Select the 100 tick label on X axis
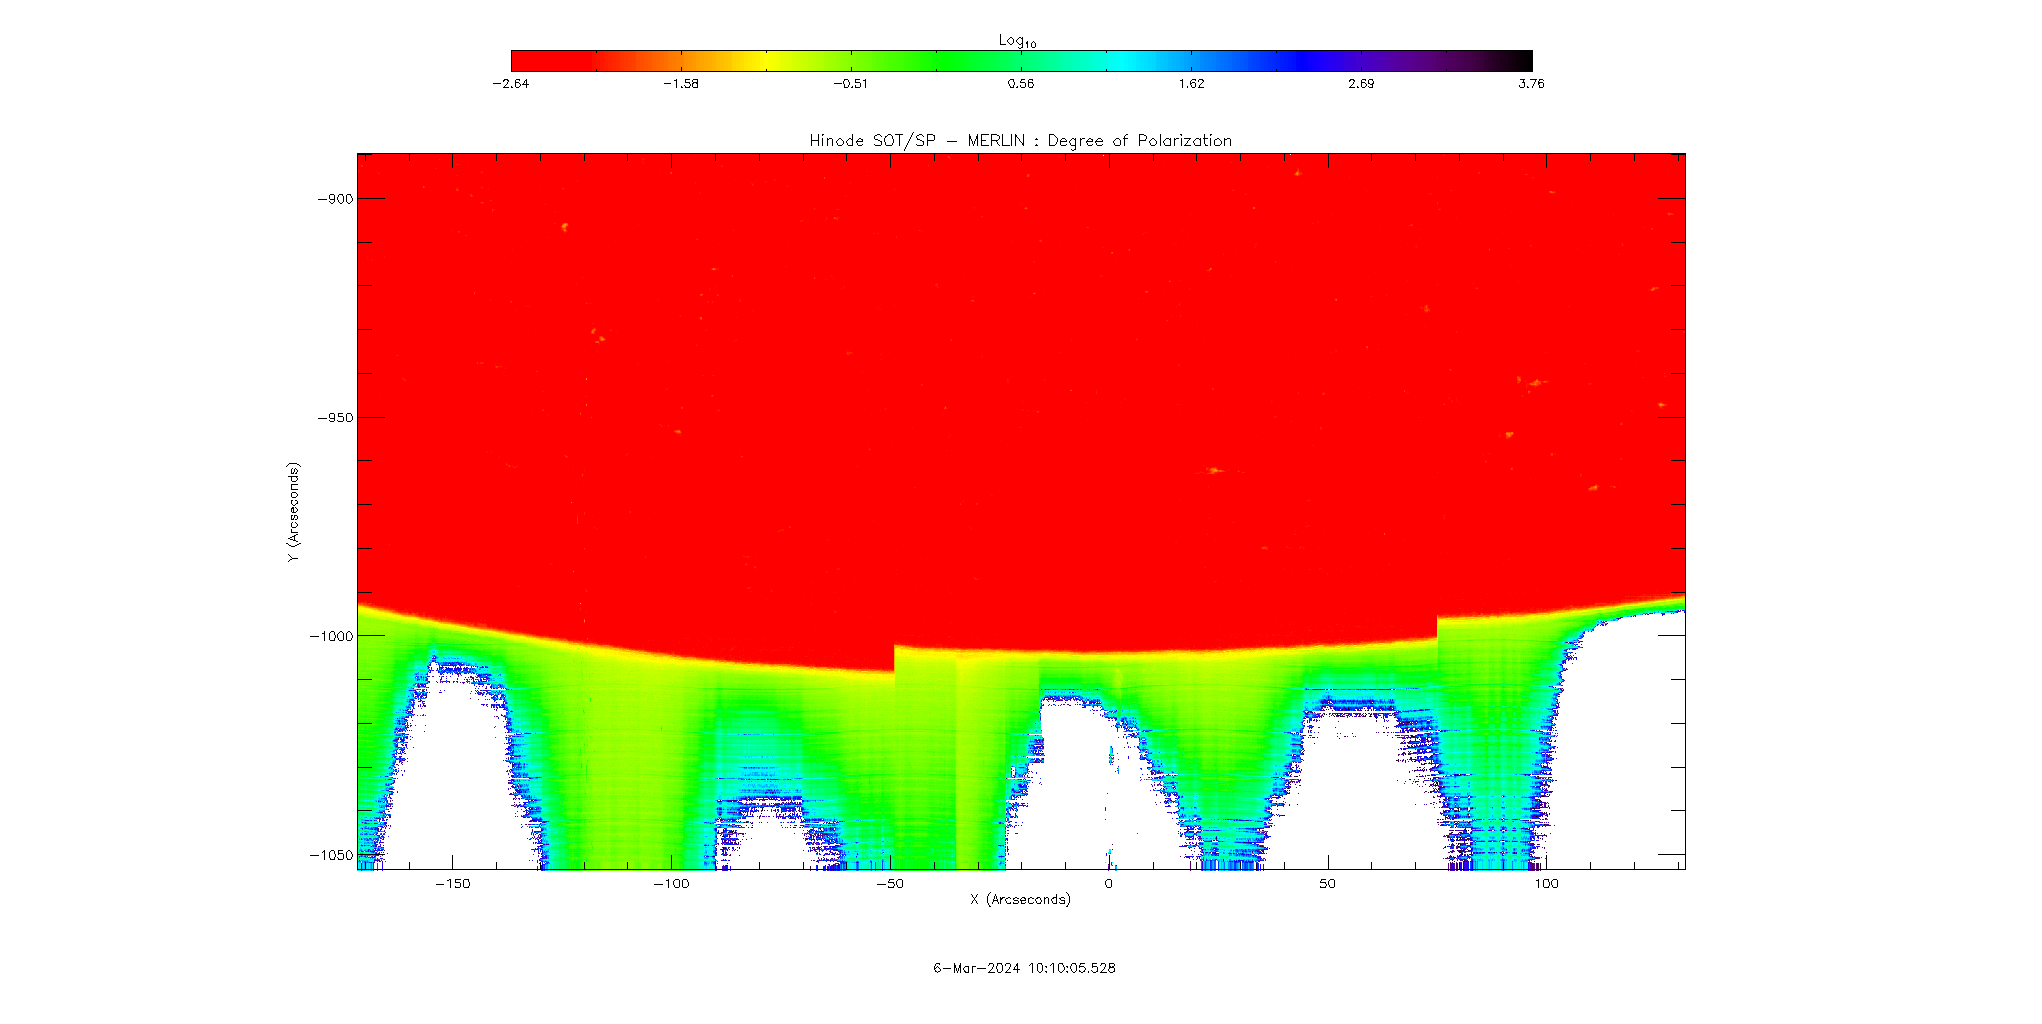This screenshot has height=1024, width=2042. coord(1546,884)
